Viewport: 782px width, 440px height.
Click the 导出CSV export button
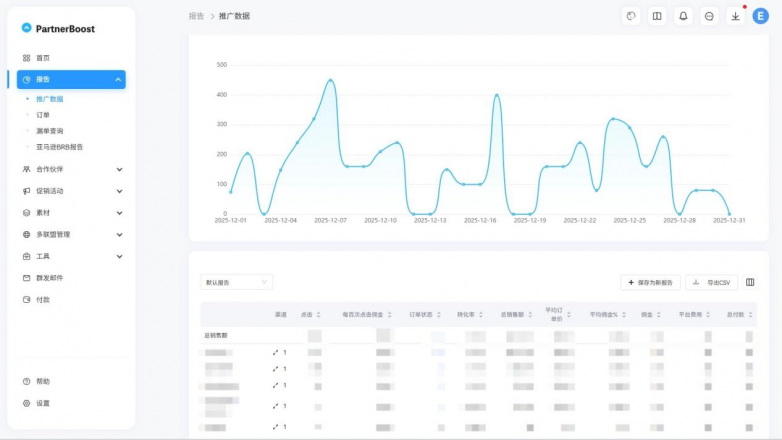[x=711, y=283]
